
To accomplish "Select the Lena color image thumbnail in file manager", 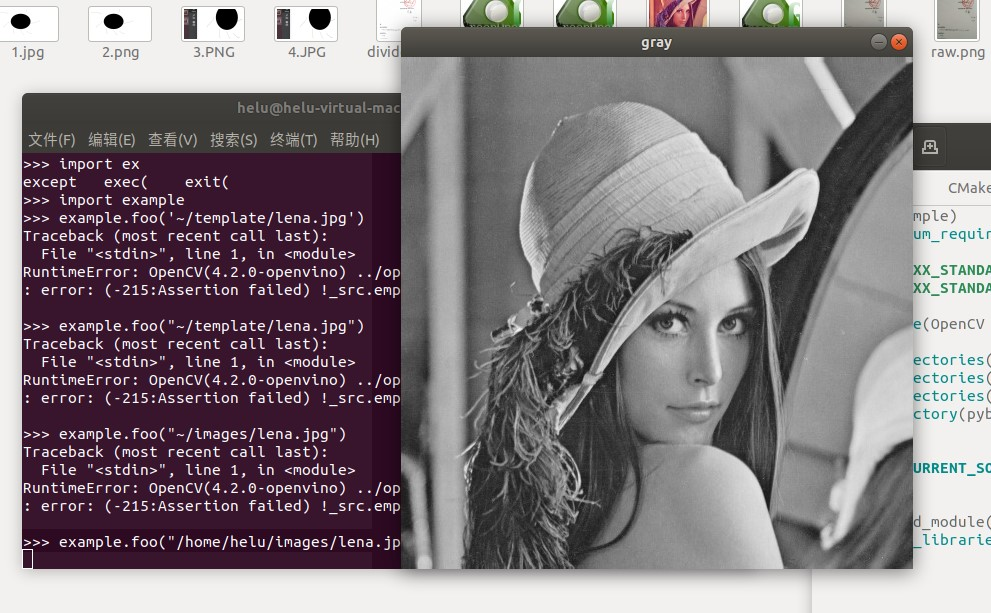I will [678, 13].
